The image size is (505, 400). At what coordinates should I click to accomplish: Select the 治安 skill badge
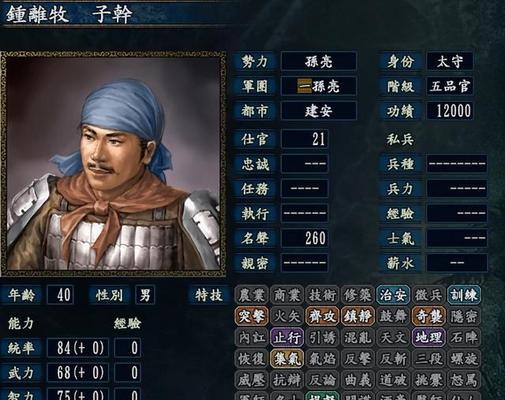coord(393,295)
